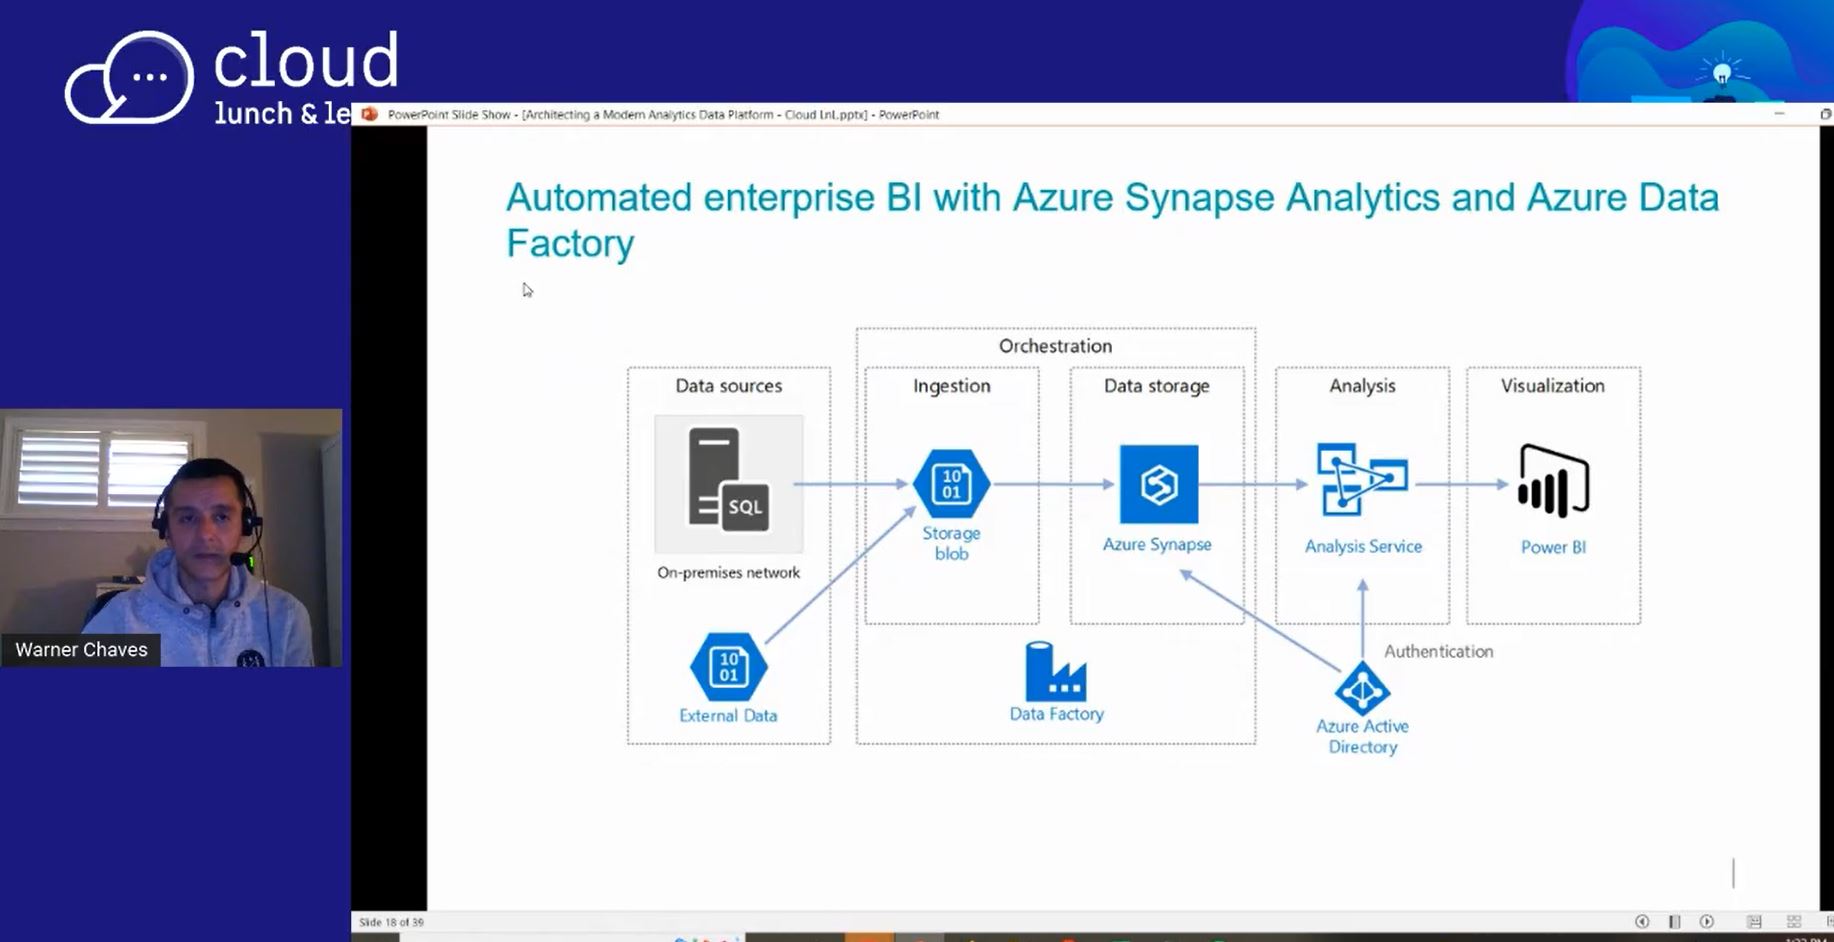Click the Azure Synapse icon

pos(1158,484)
